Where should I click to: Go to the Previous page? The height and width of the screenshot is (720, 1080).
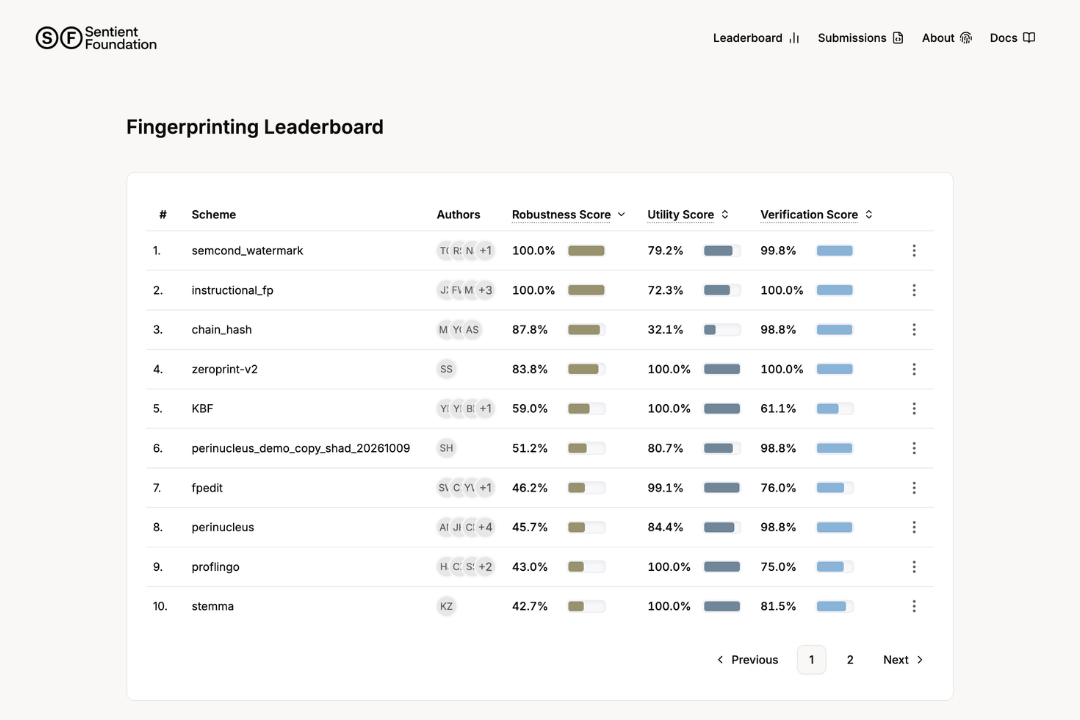pyautogui.click(x=747, y=660)
